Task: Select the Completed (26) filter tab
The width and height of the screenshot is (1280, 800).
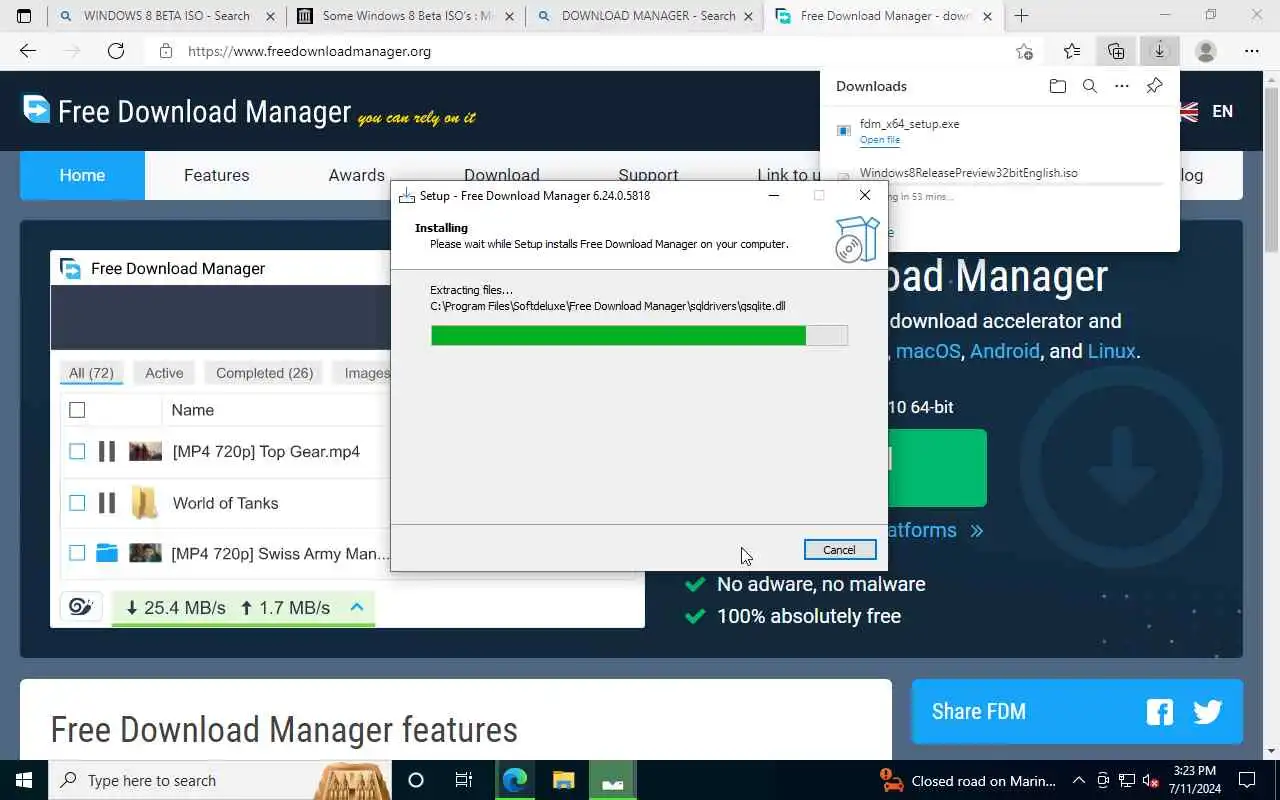Action: [x=265, y=373]
